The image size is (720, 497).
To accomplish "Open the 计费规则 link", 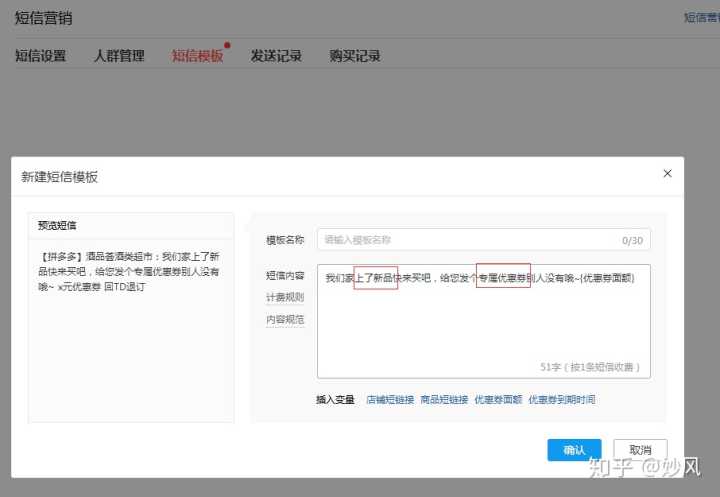I will [285, 297].
